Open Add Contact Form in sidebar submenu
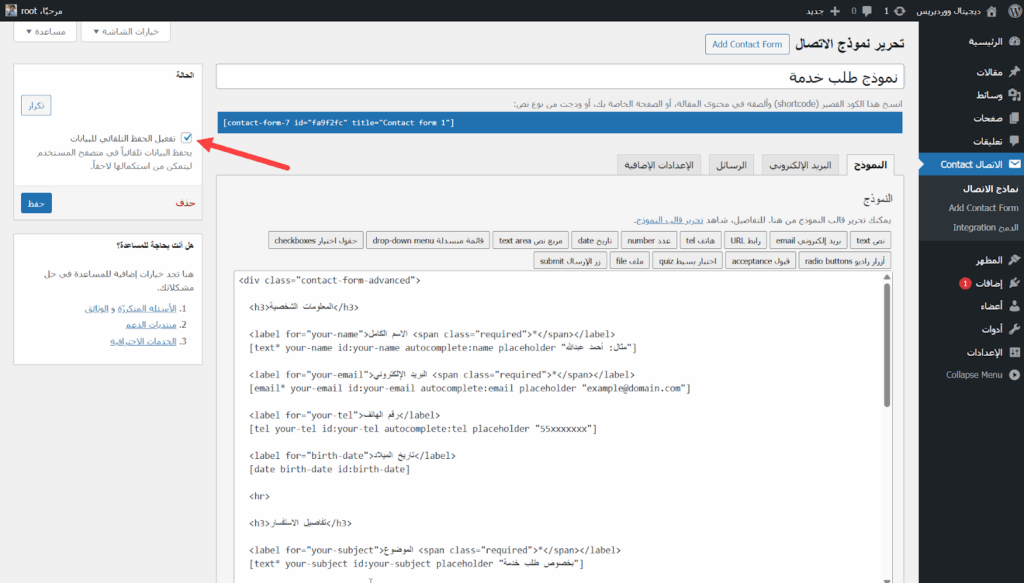The image size is (1024, 583). (x=983, y=208)
